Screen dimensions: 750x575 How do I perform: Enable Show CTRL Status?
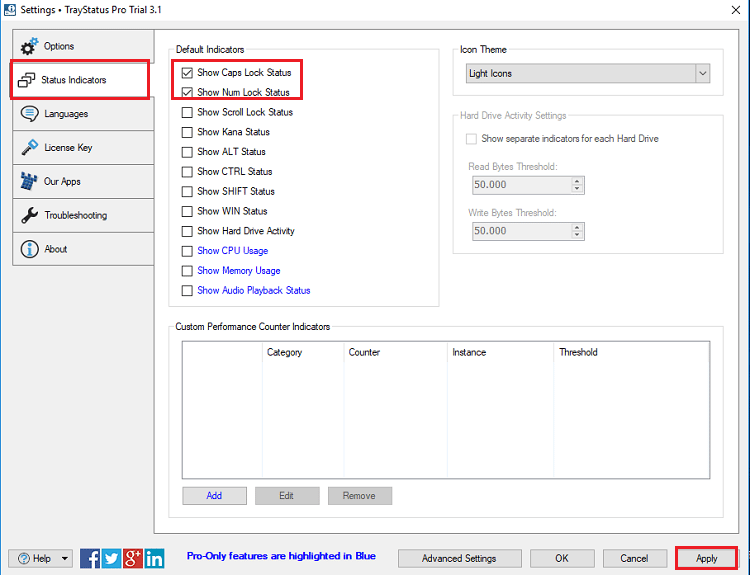pos(187,172)
